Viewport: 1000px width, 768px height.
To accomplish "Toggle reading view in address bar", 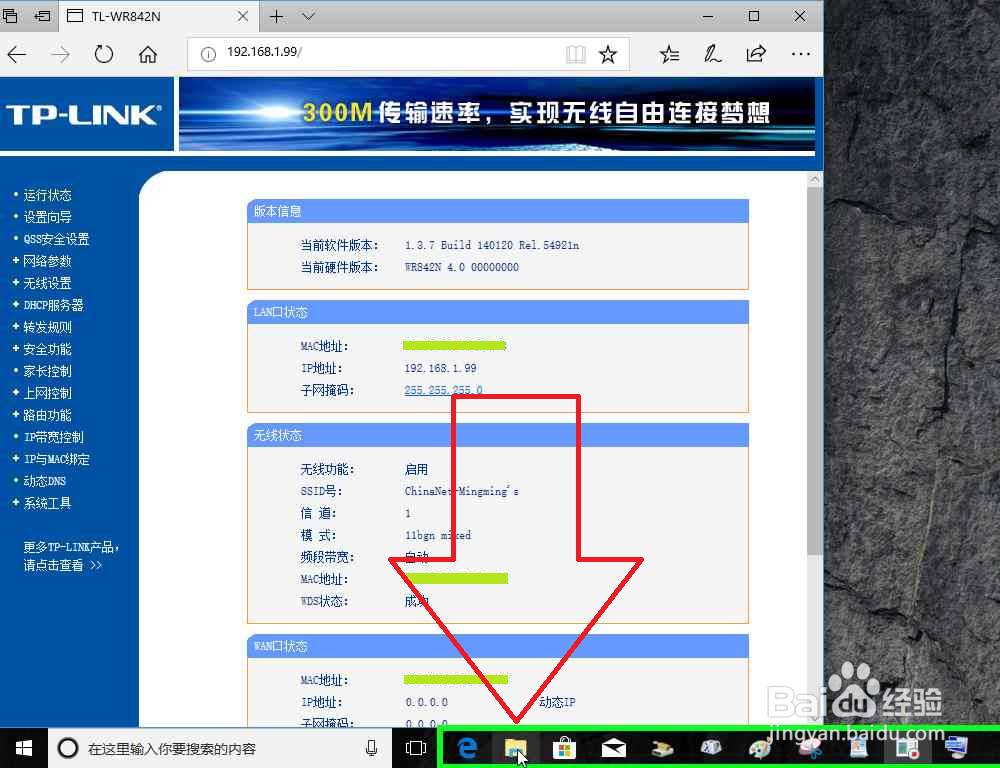I will [575, 55].
